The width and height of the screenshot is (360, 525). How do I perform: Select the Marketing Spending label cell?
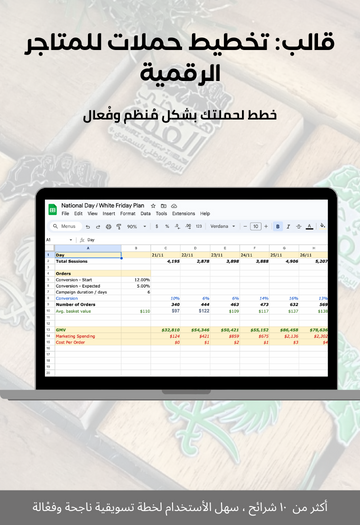click(x=88, y=336)
